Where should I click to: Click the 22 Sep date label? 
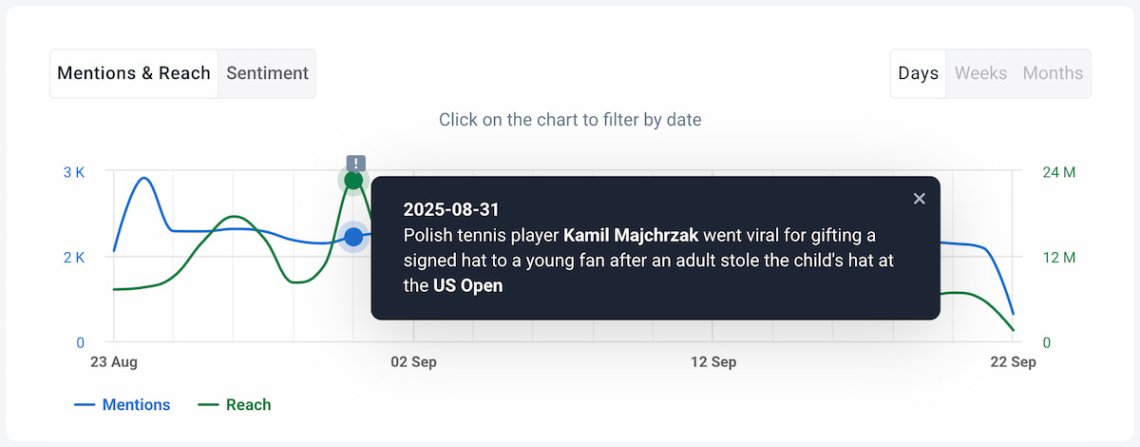pos(1013,362)
